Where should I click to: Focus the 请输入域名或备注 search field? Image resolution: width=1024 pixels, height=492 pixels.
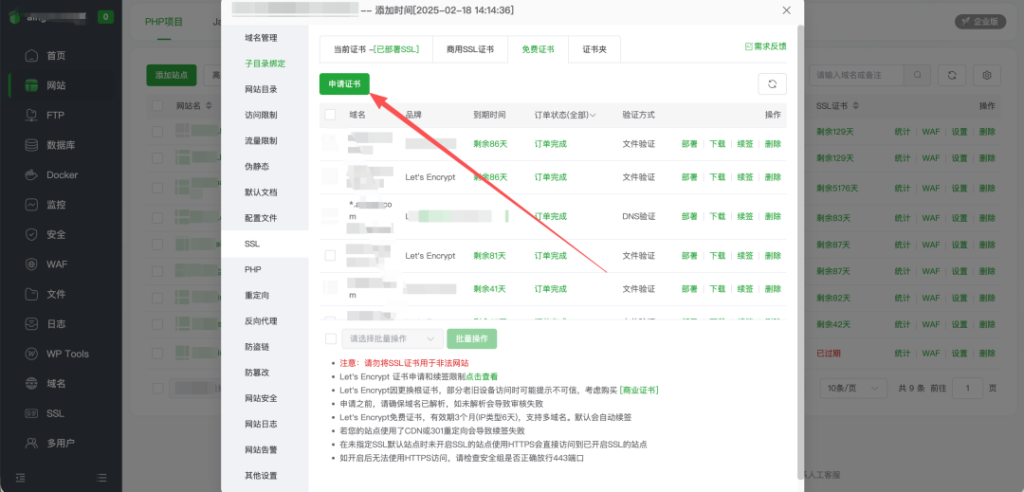tap(858, 75)
